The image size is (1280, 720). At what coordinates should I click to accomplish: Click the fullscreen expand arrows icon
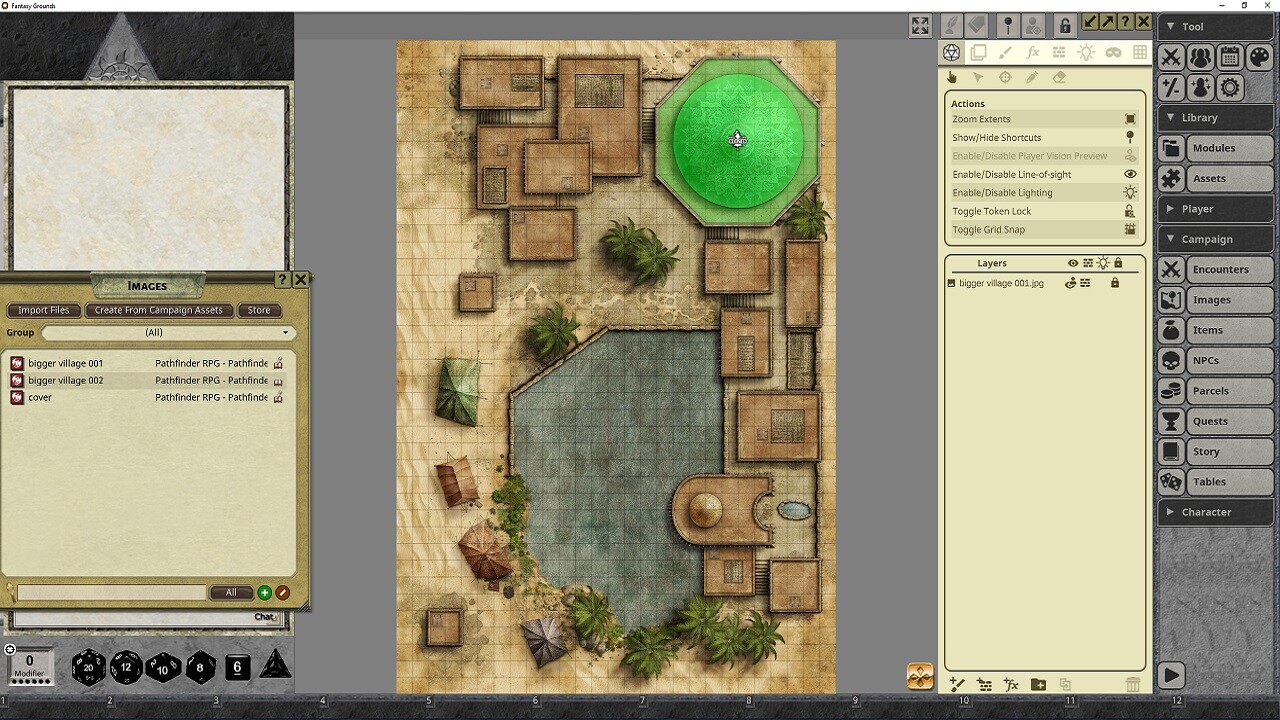(x=920, y=25)
